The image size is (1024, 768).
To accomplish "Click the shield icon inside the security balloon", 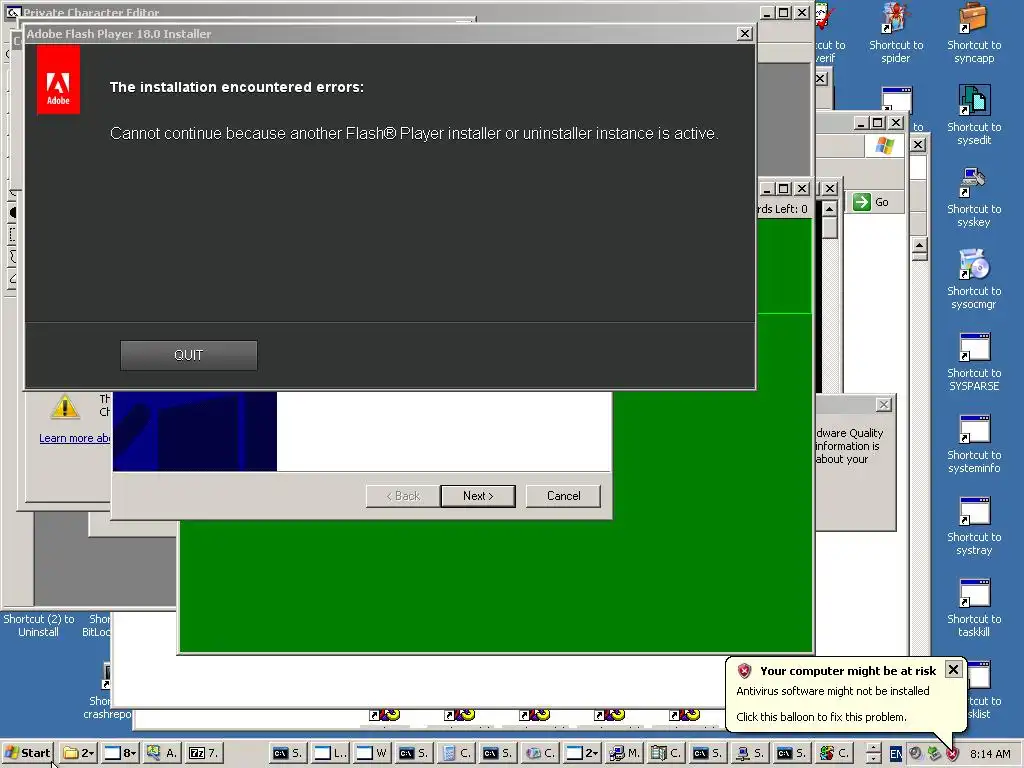I will click(744, 671).
